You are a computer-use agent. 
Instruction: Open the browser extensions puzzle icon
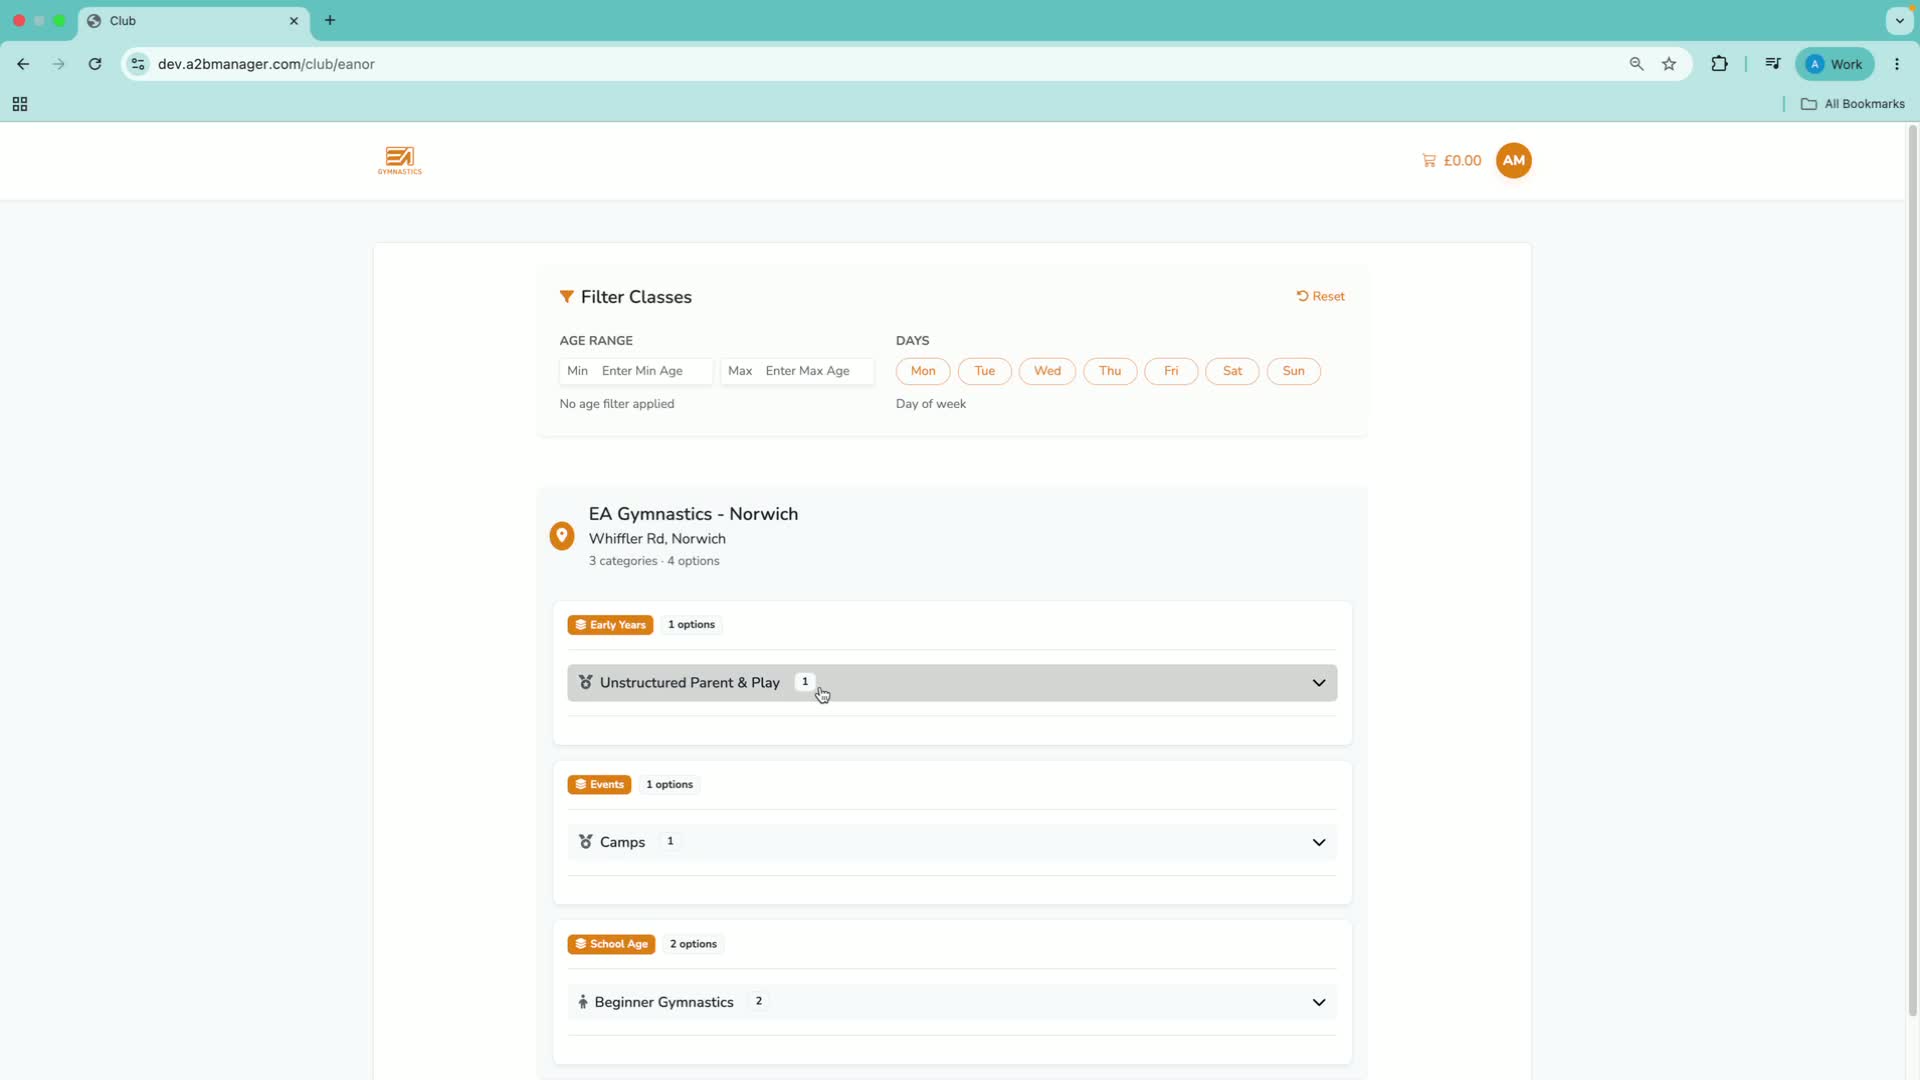(1719, 64)
